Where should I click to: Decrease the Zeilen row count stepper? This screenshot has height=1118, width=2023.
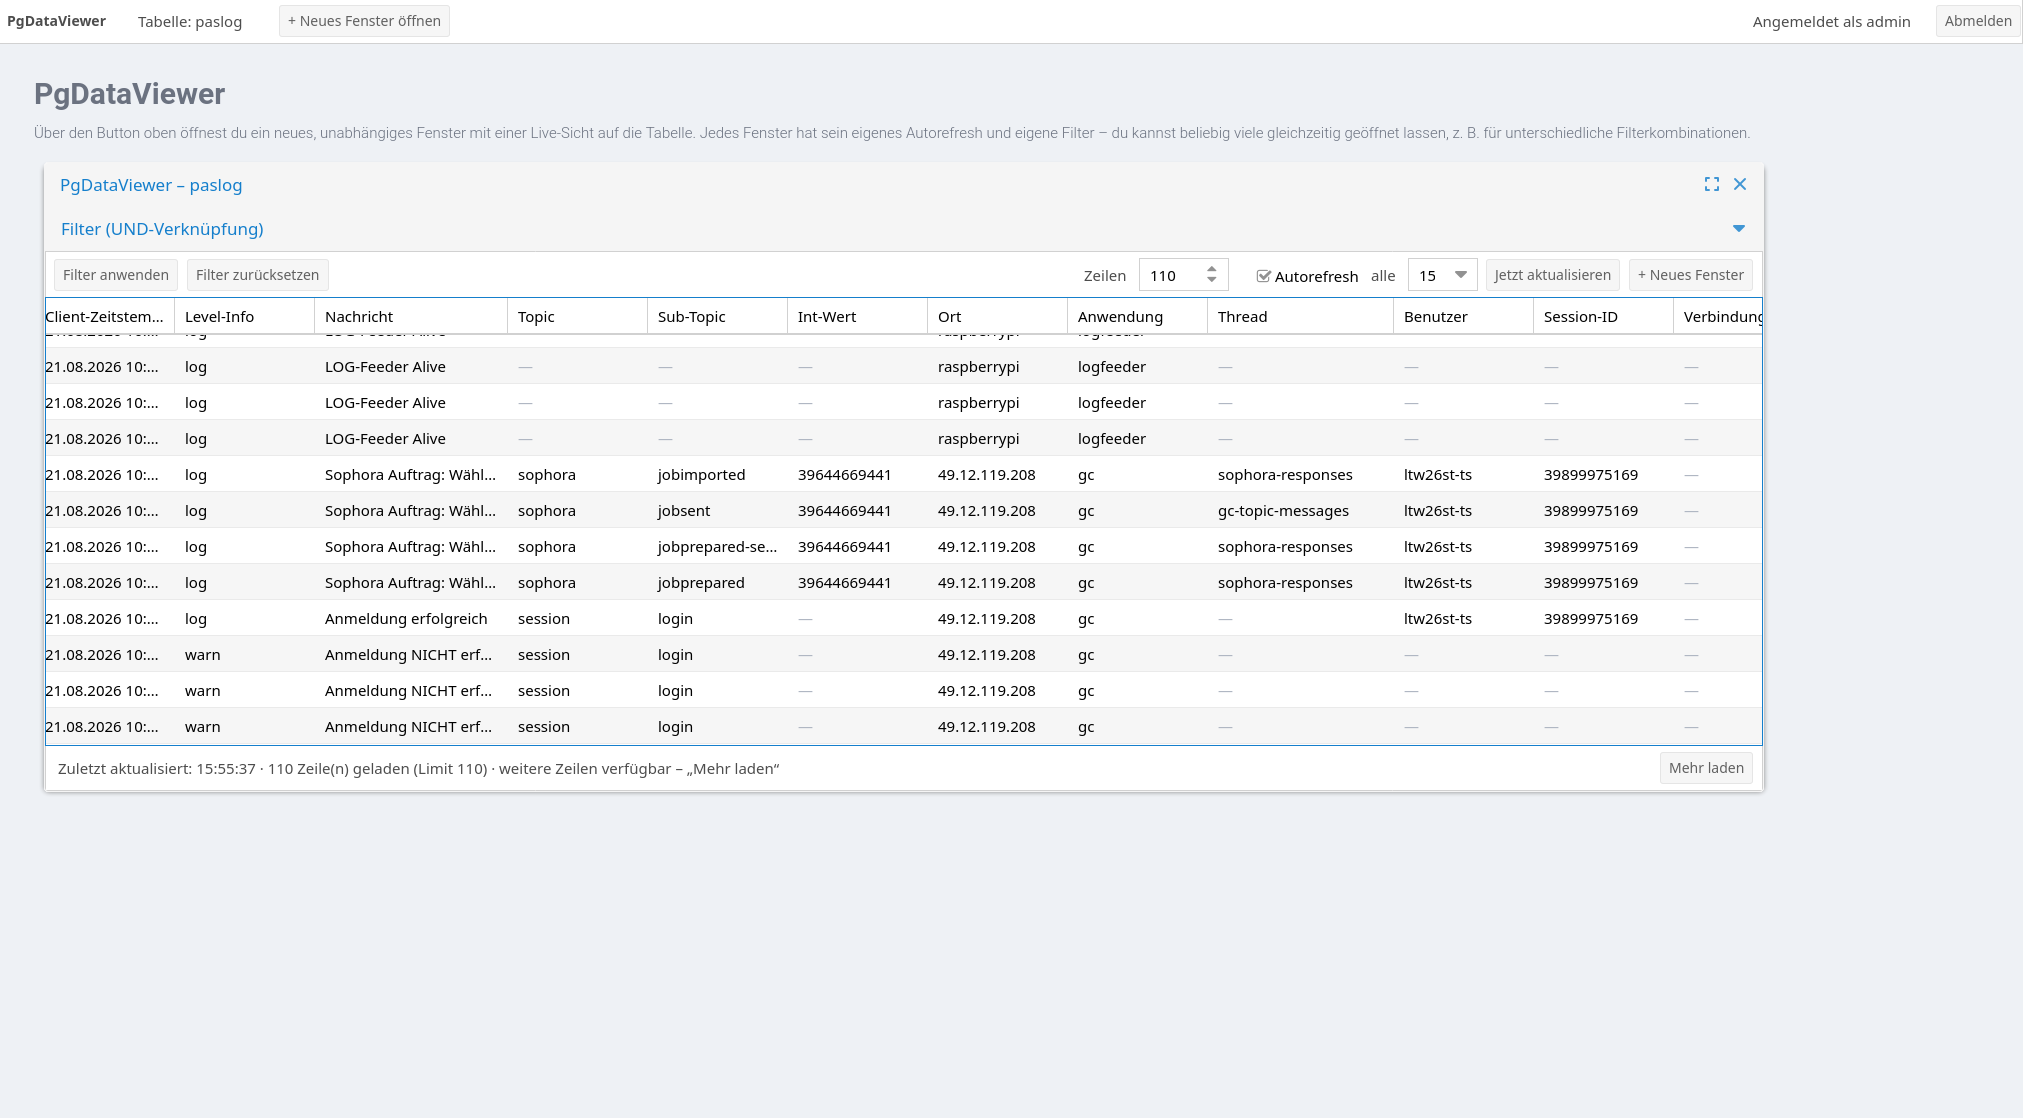(1212, 280)
